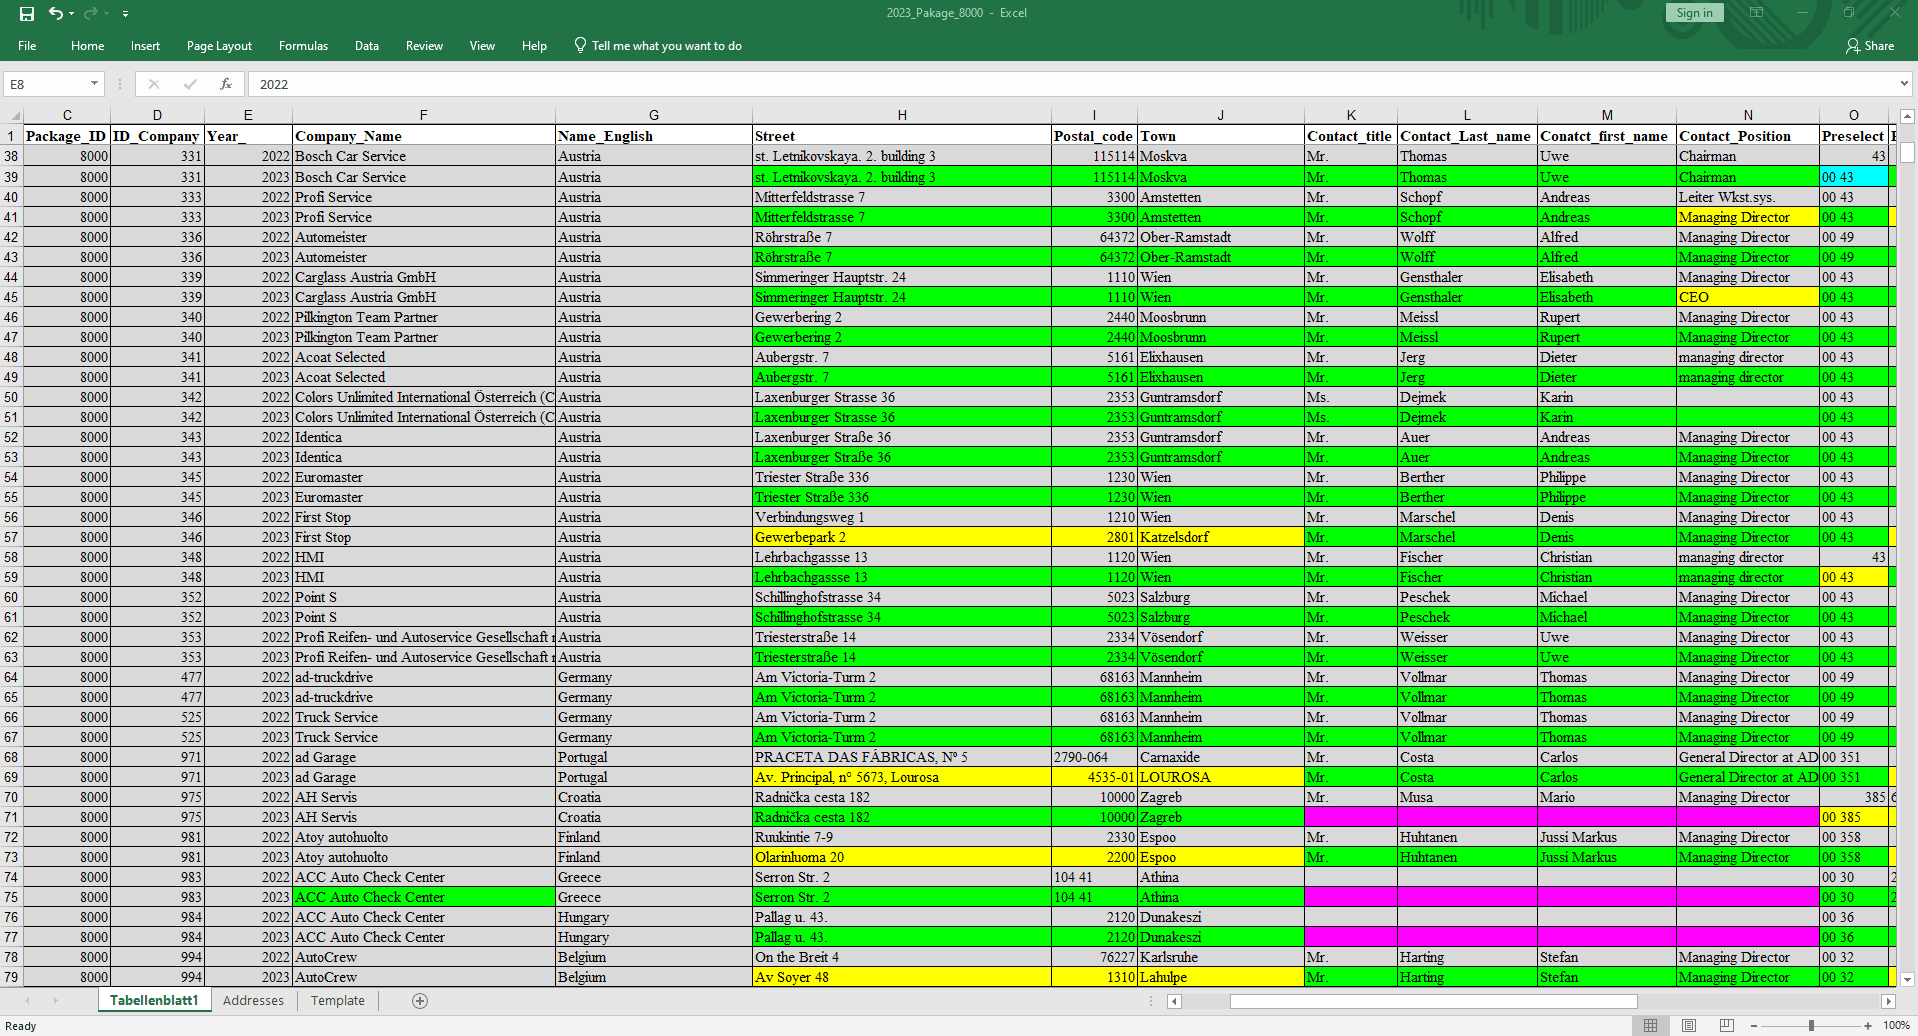Click the Enter formula checkmark icon
Viewport: 1918px width, 1036px height.
tap(190, 84)
